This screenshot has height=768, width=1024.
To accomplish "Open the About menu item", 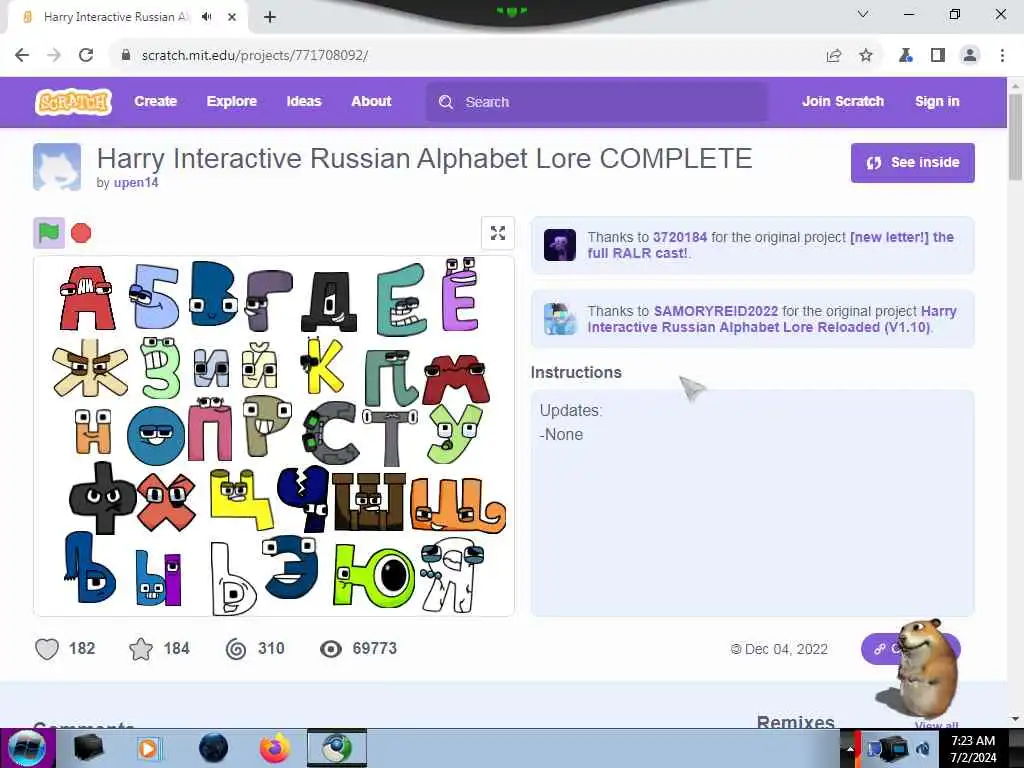I will click(x=371, y=101).
